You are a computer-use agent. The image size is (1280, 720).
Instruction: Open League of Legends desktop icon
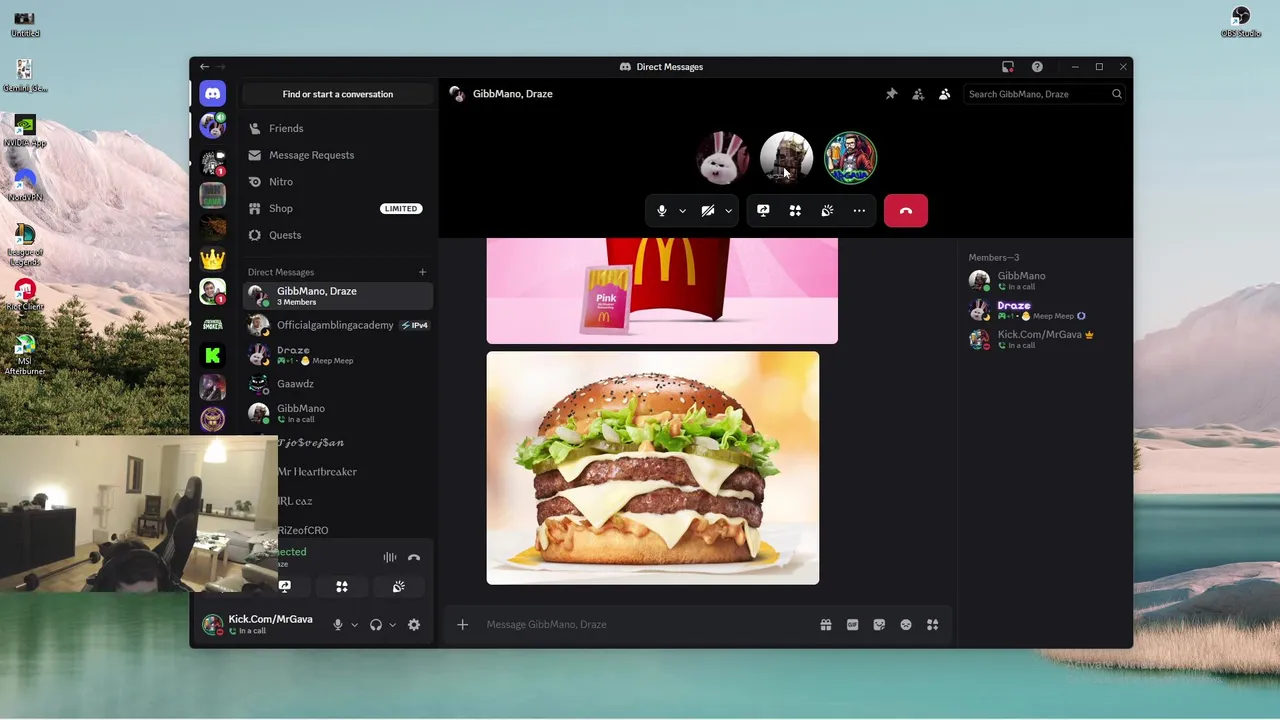click(x=25, y=243)
